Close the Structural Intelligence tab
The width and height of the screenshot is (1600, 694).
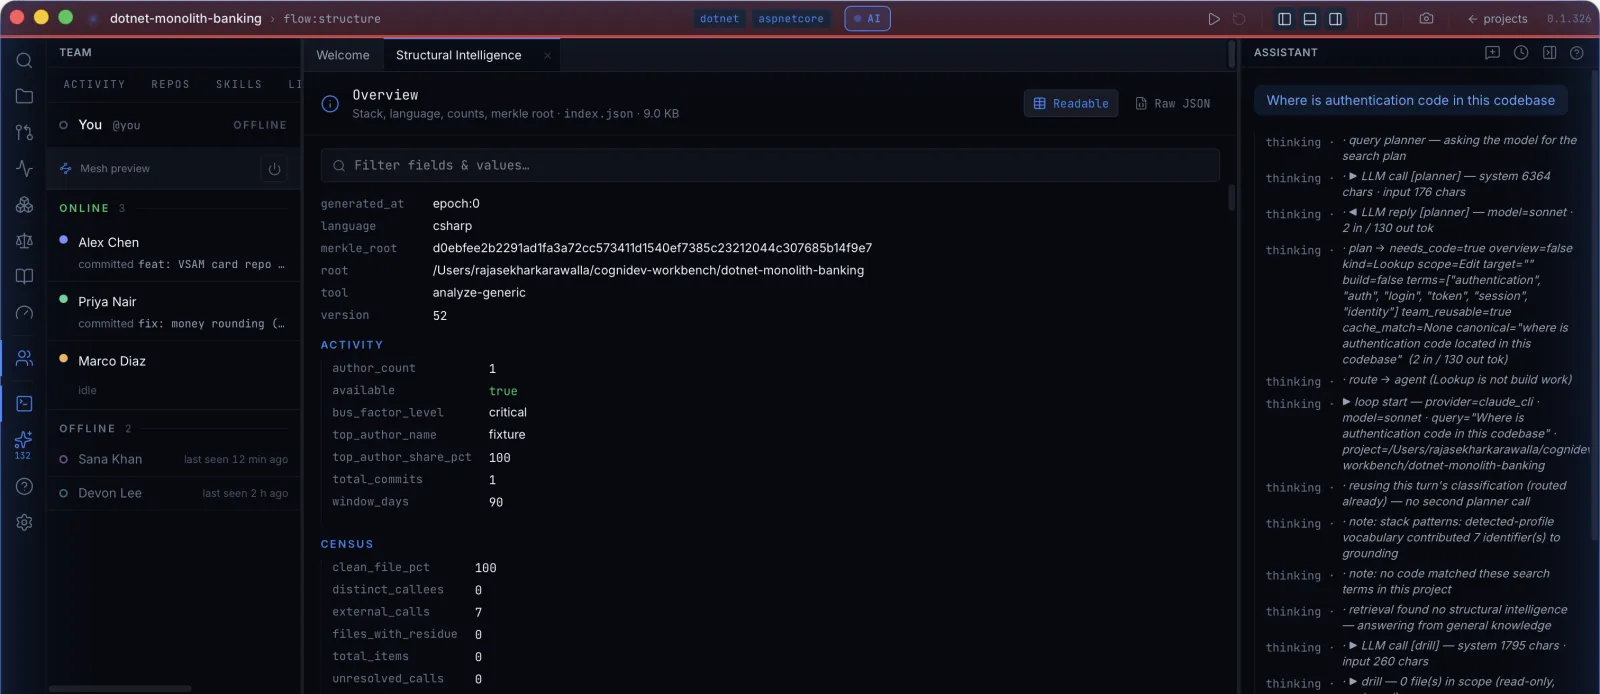[547, 55]
